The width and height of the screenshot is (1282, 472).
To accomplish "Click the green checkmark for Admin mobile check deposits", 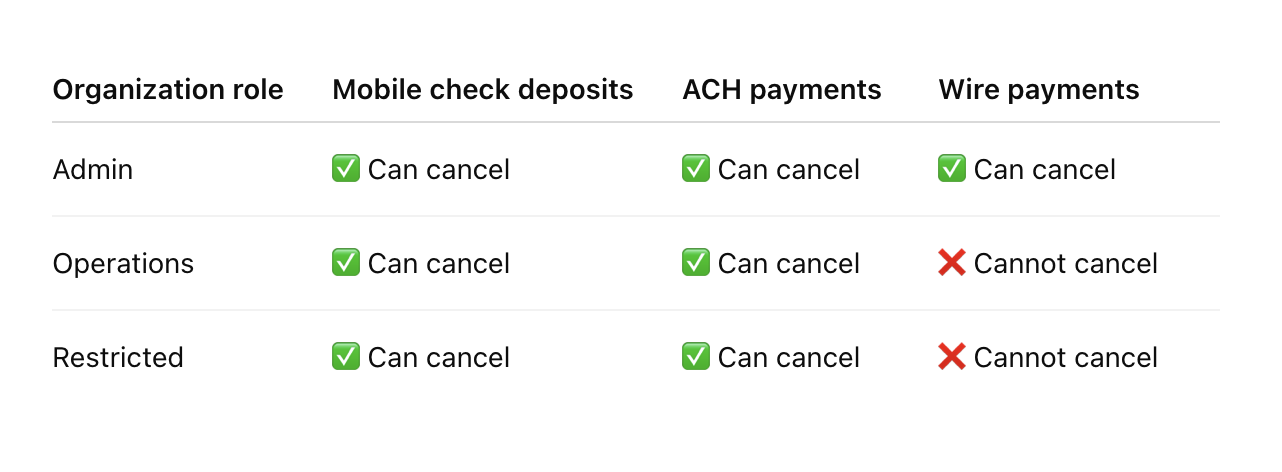I will [x=346, y=170].
